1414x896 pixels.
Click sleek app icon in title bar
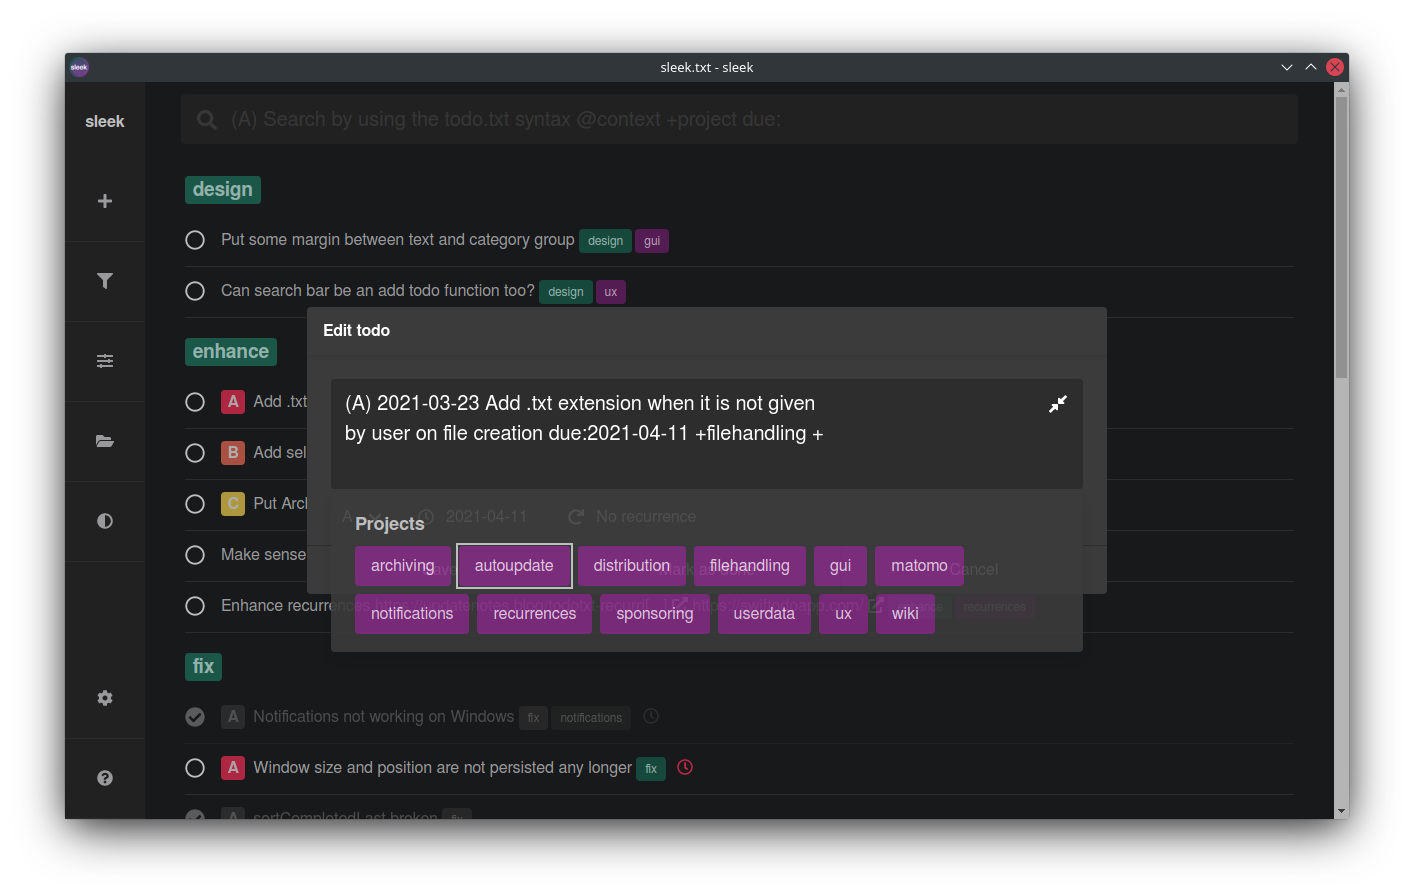coord(80,67)
